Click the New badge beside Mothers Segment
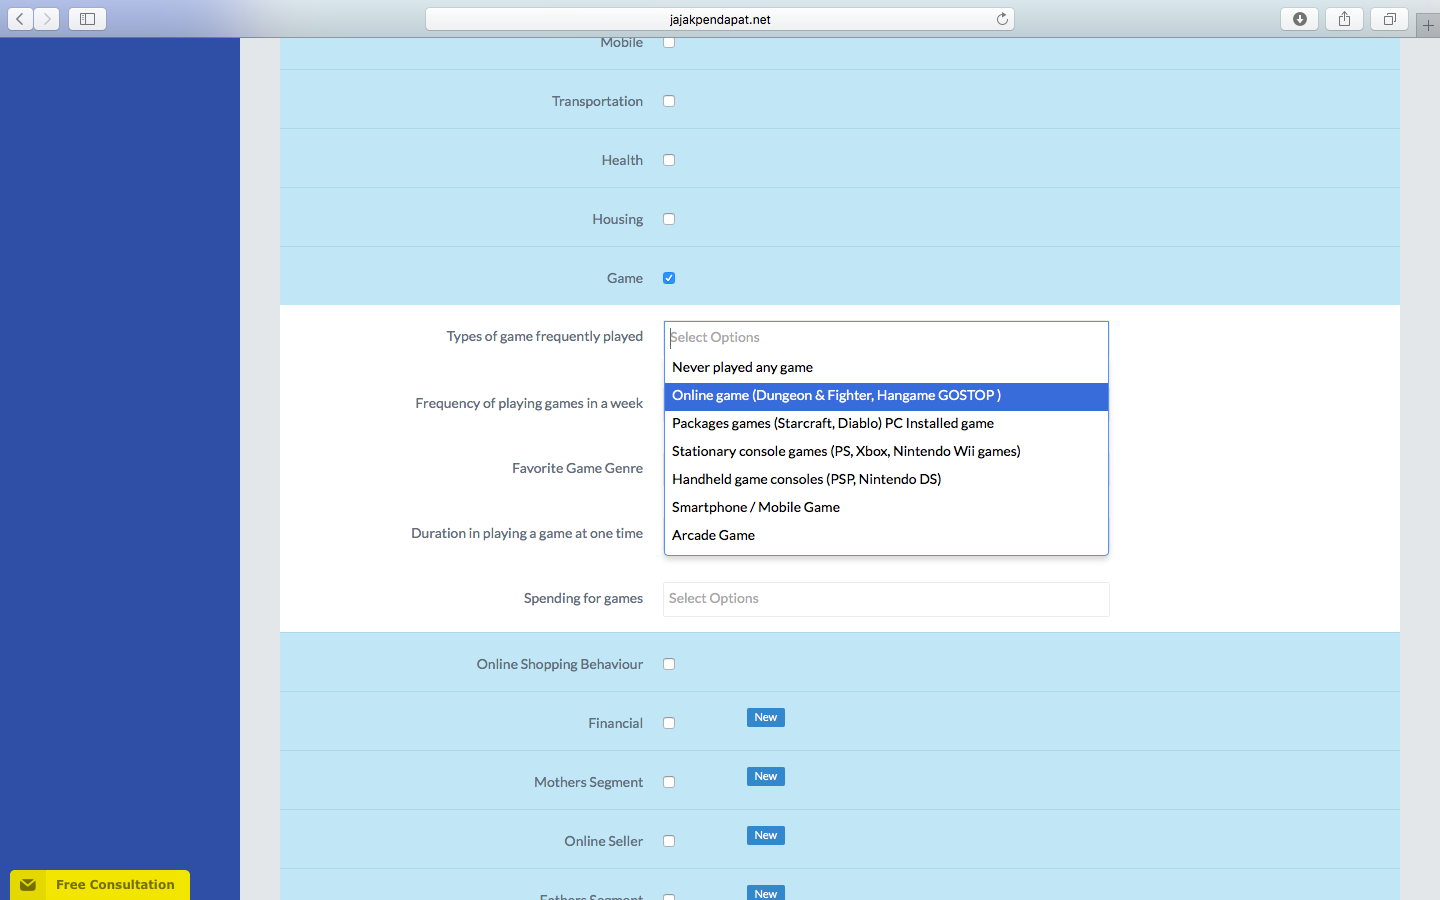 tap(766, 777)
